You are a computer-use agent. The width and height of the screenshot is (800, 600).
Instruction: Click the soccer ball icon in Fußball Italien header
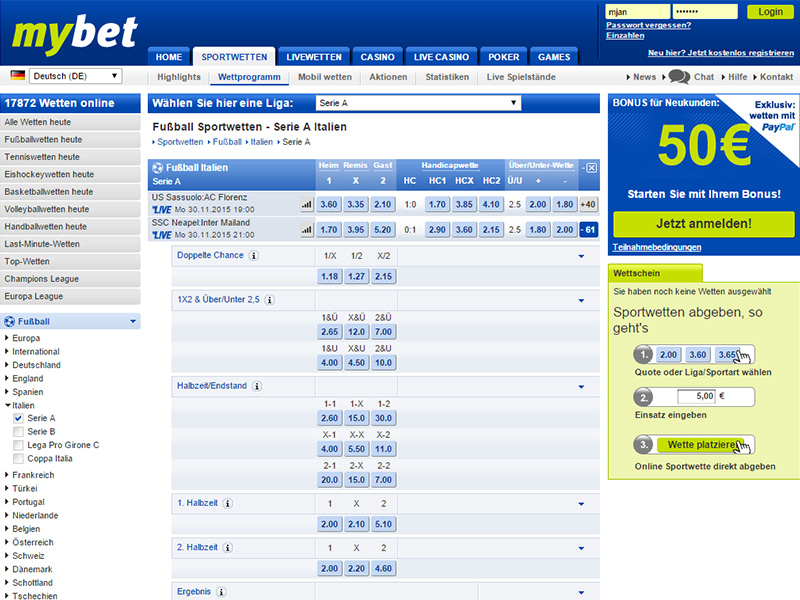click(158, 167)
